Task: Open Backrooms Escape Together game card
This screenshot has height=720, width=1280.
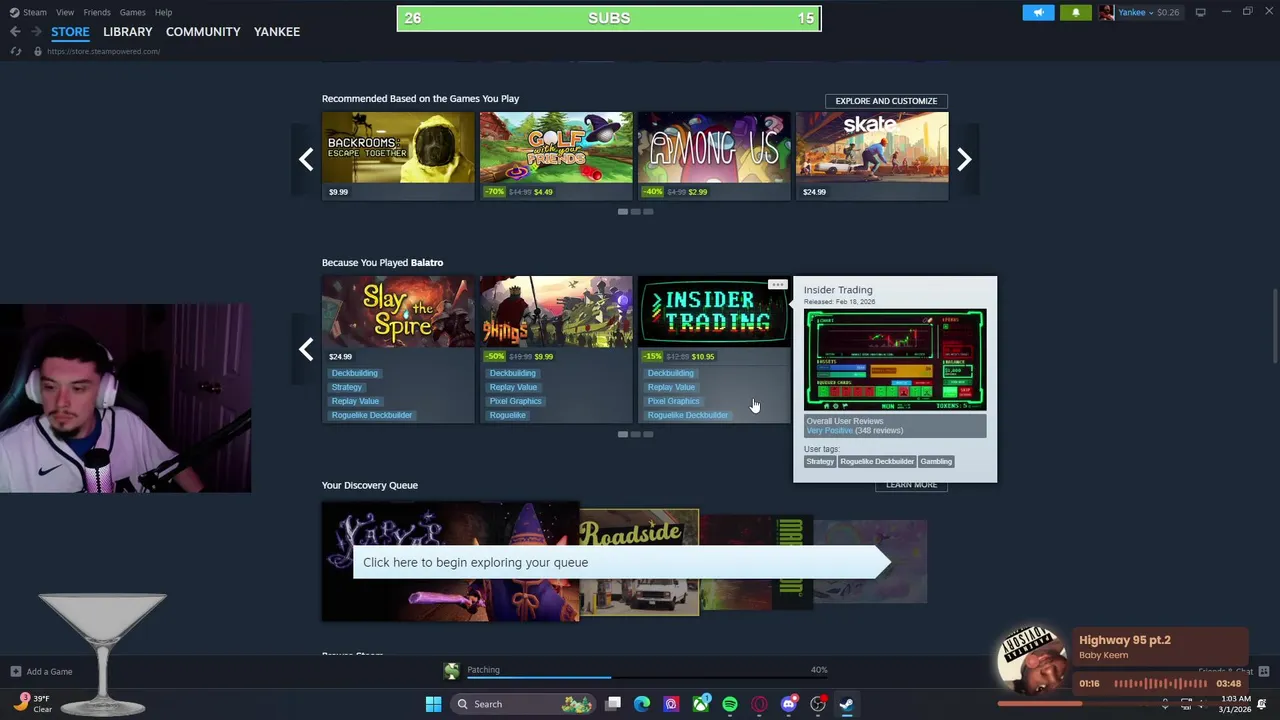Action: tap(398, 156)
